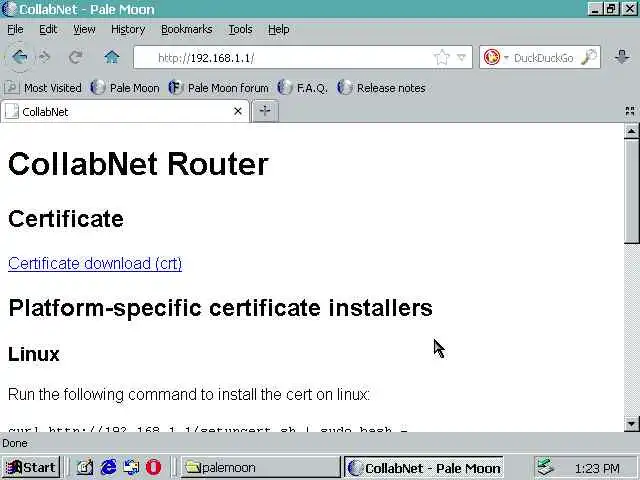Click the search magnifier icon
Screen dimensions: 640x480
tap(589, 57)
